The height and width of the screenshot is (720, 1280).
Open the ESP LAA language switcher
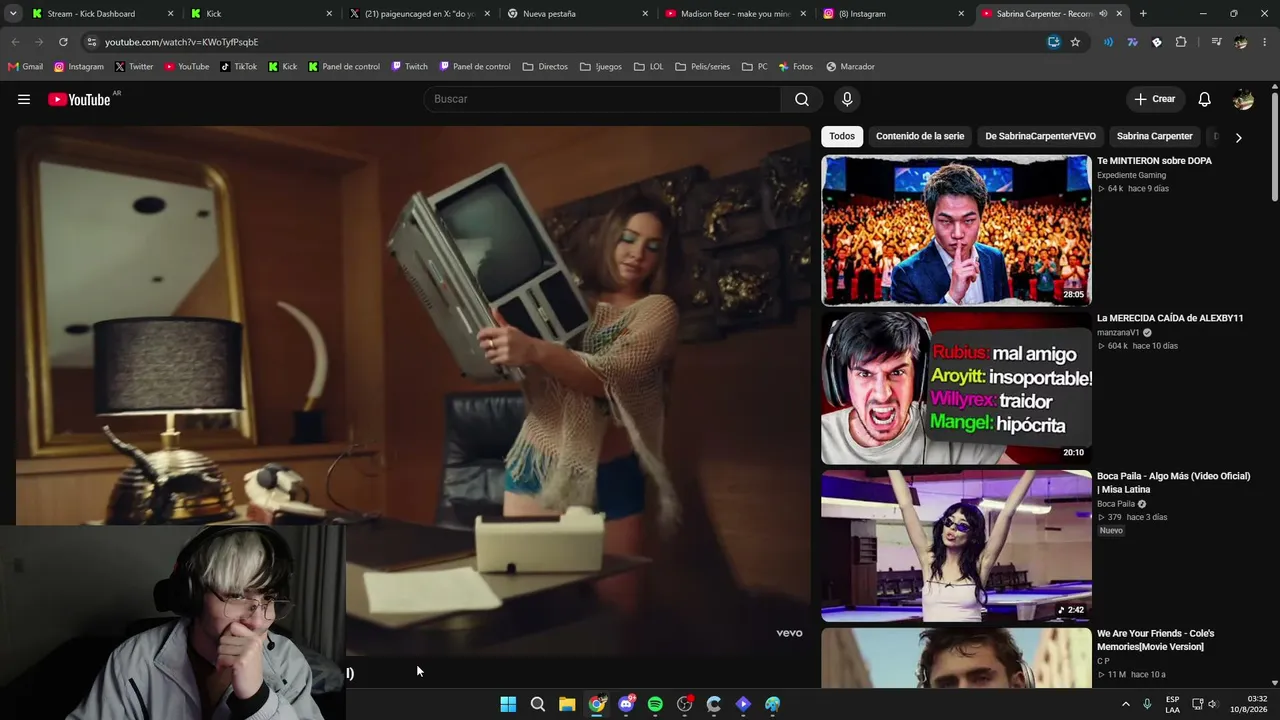[x=1172, y=704]
